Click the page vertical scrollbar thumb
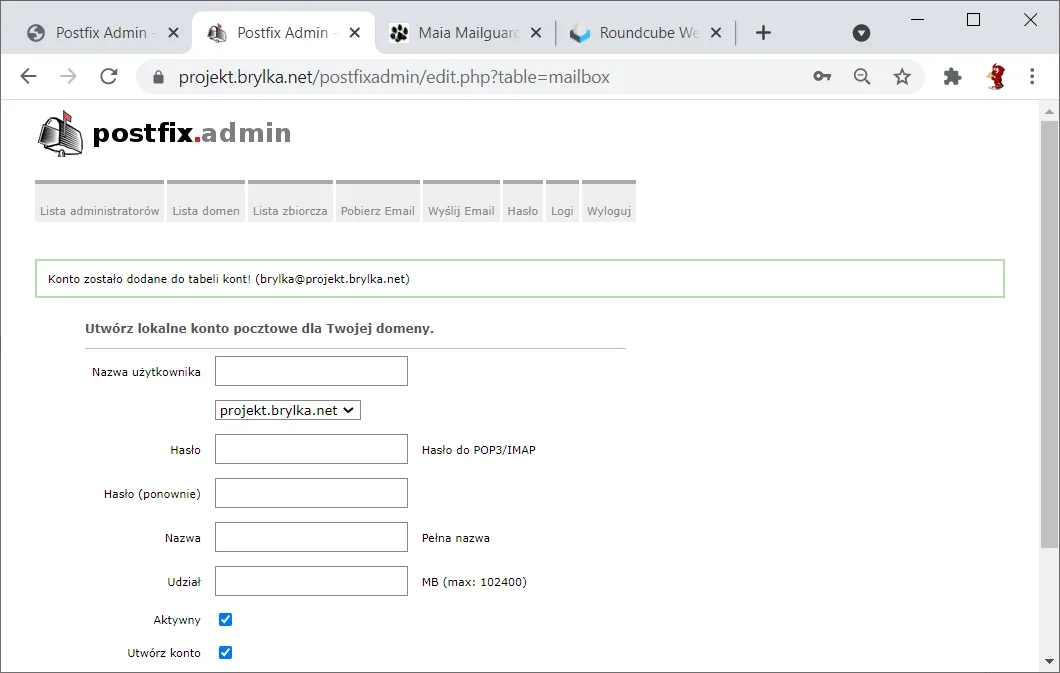Viewport: 1060px width, 673px height. pos(1049,334)
